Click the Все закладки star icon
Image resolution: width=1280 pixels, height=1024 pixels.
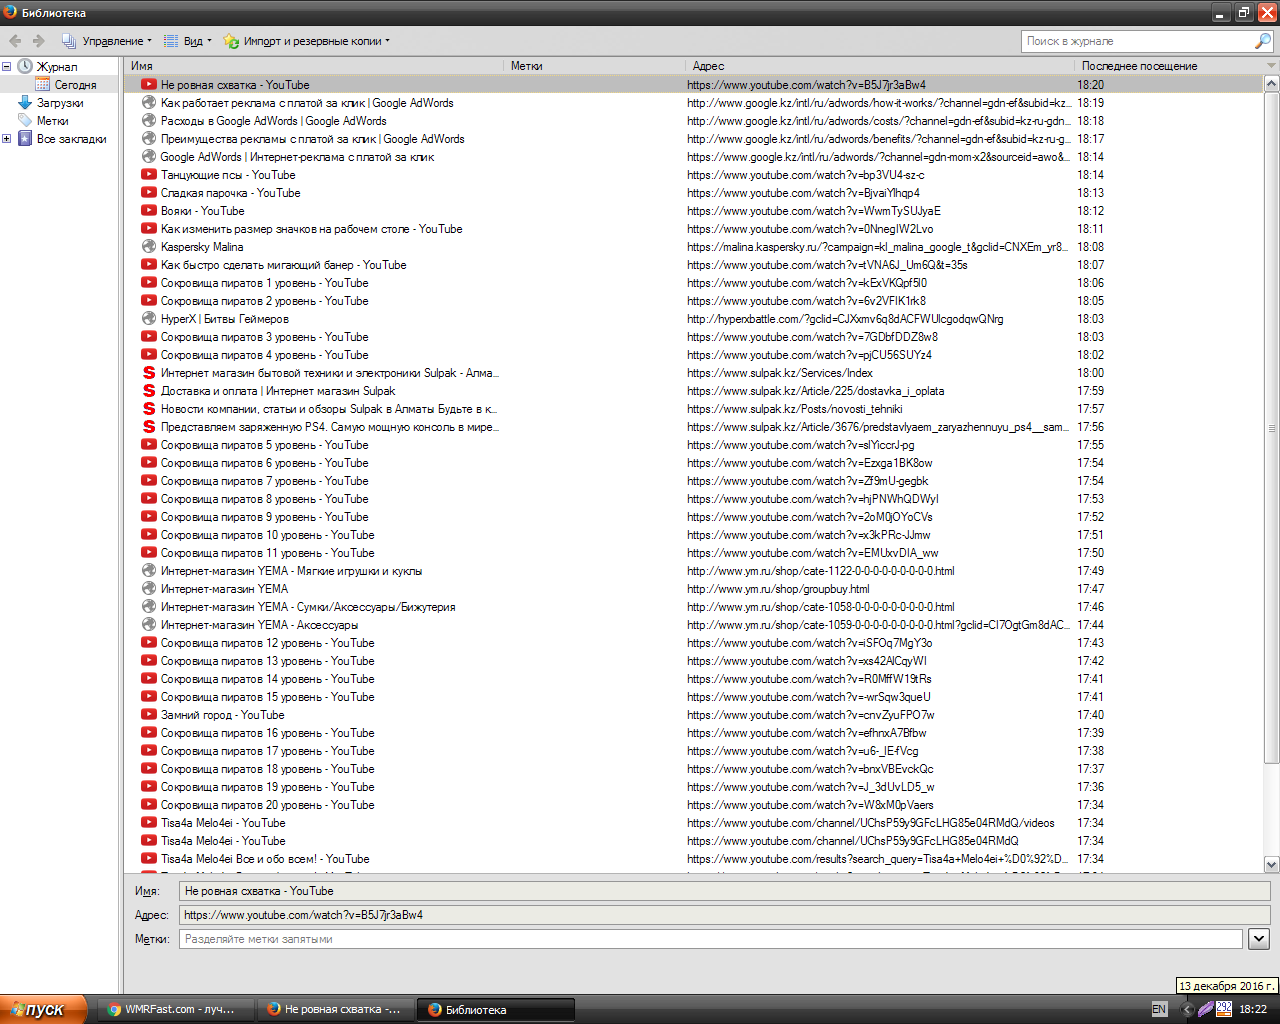click(x=25, y=139)
